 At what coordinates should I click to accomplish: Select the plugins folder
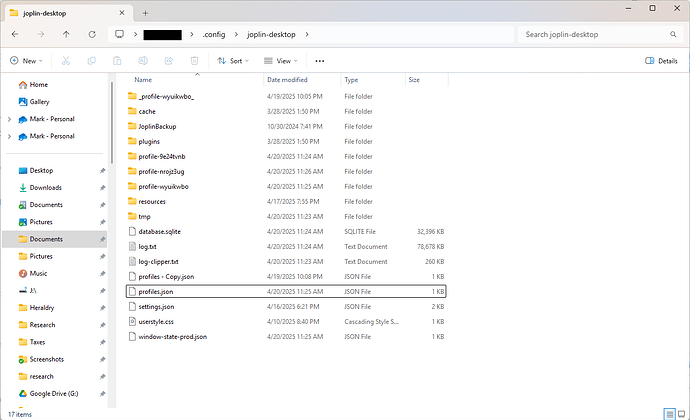point(286,141)
